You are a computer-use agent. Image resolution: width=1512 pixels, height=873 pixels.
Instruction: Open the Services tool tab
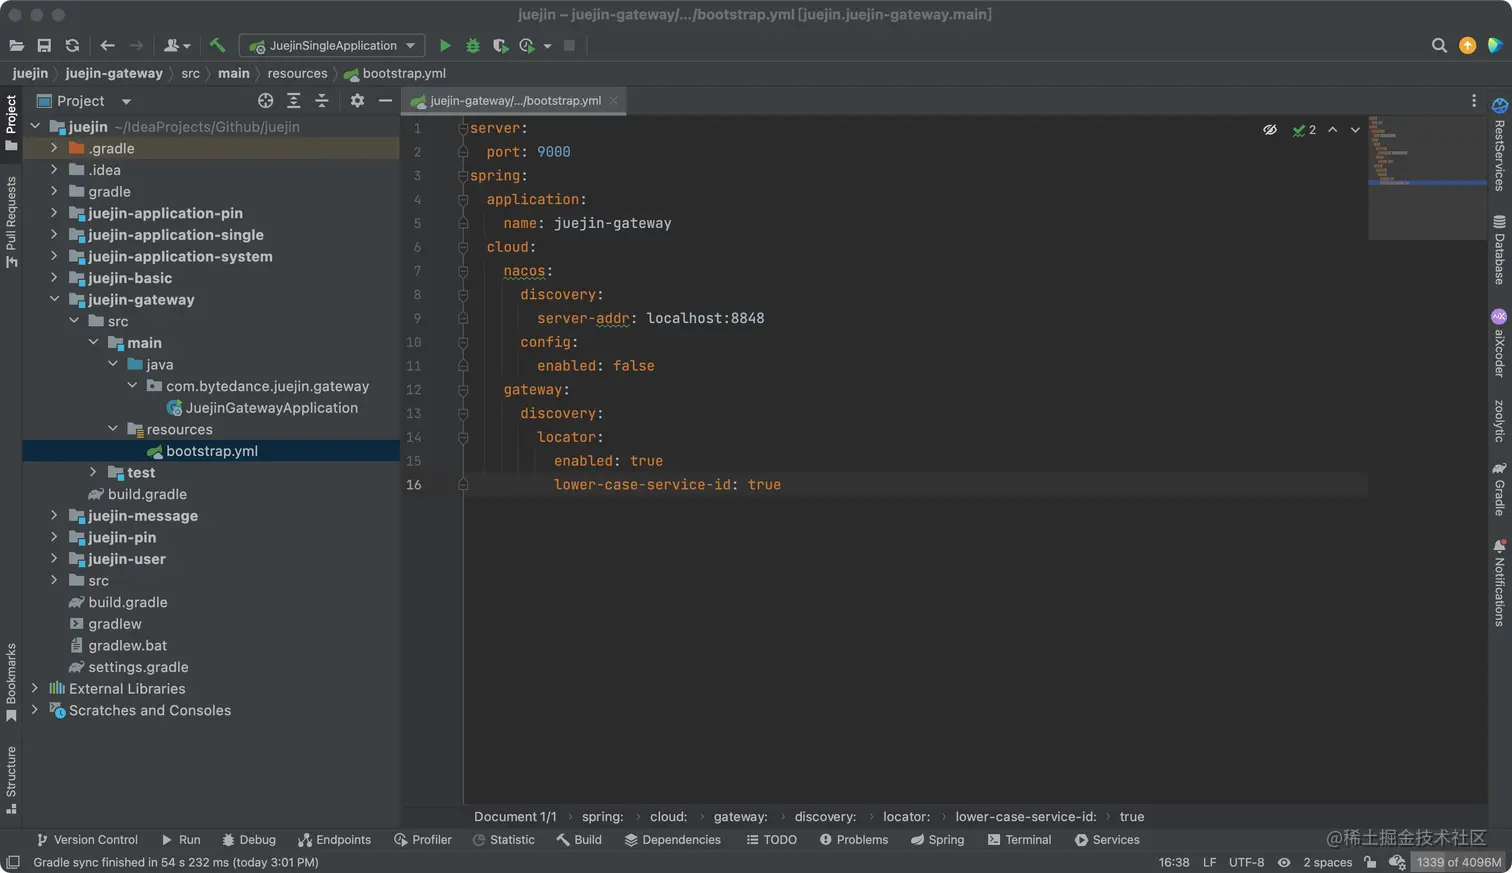click(1107, 840)
